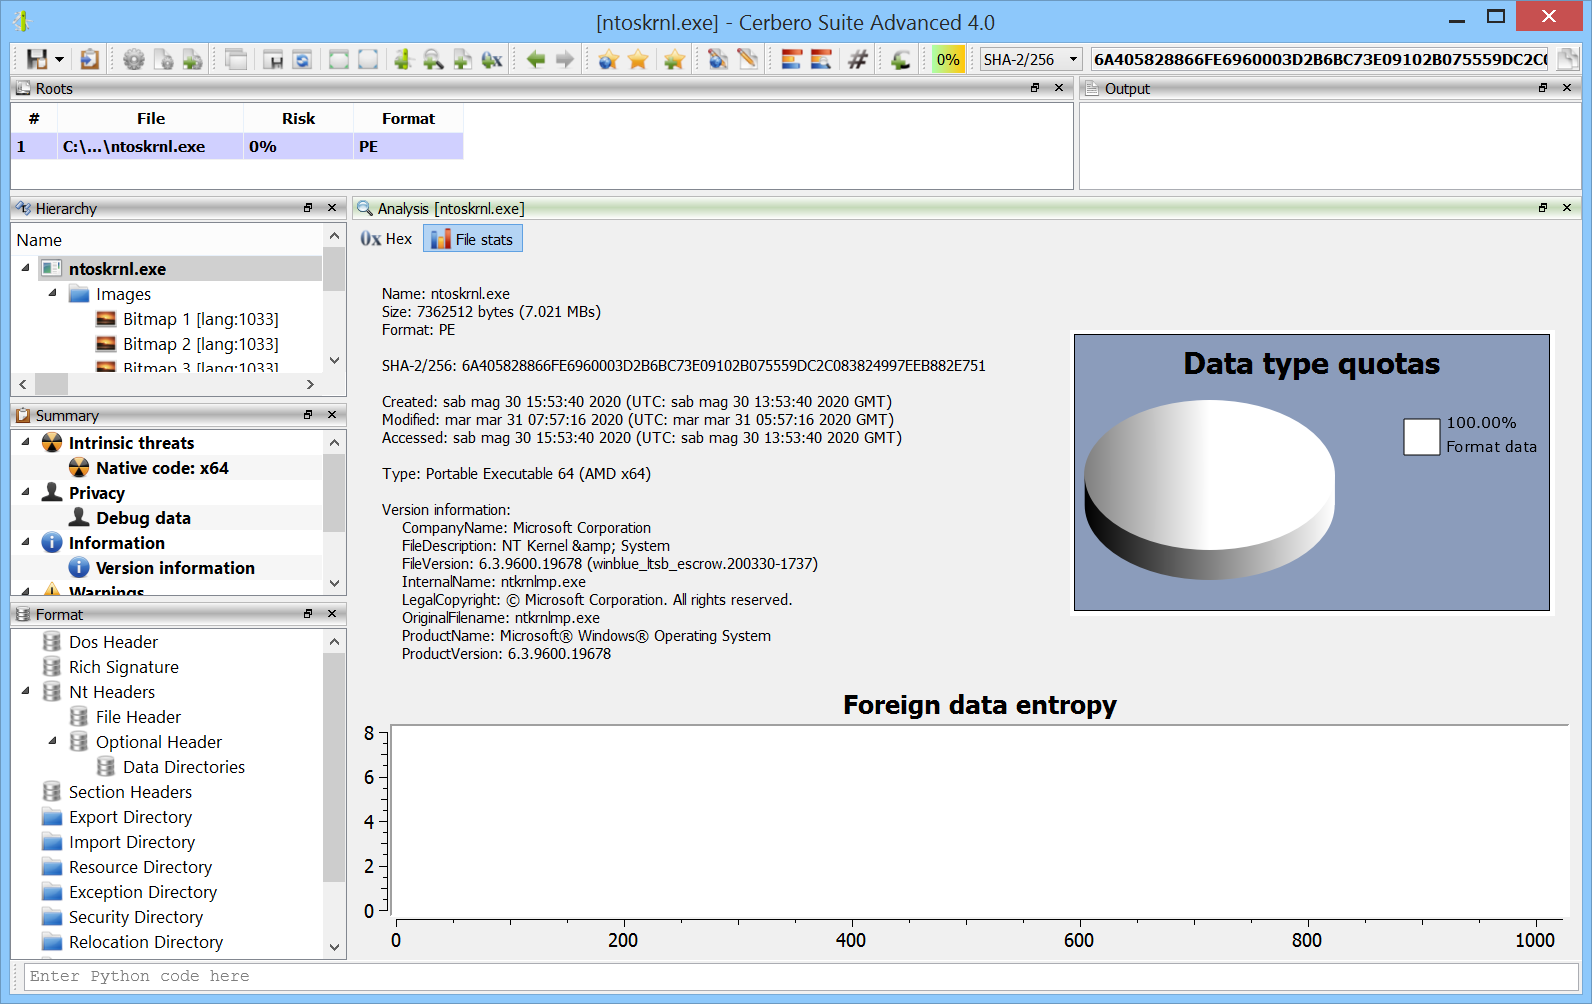The height and width of the screenshot is (1004, 1592).
Task: Open the SHA-2/256 hash type dropdown
Action: click(x=1032, y=59)
